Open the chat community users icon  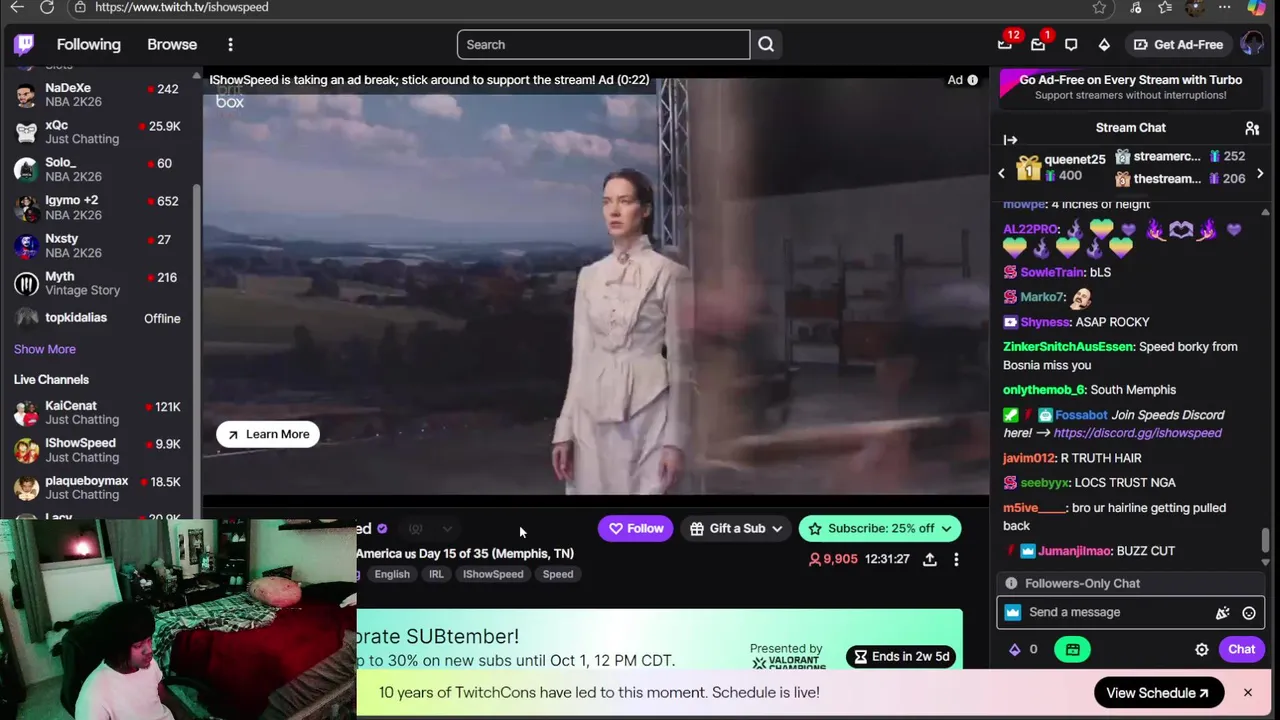point(1252,128)
